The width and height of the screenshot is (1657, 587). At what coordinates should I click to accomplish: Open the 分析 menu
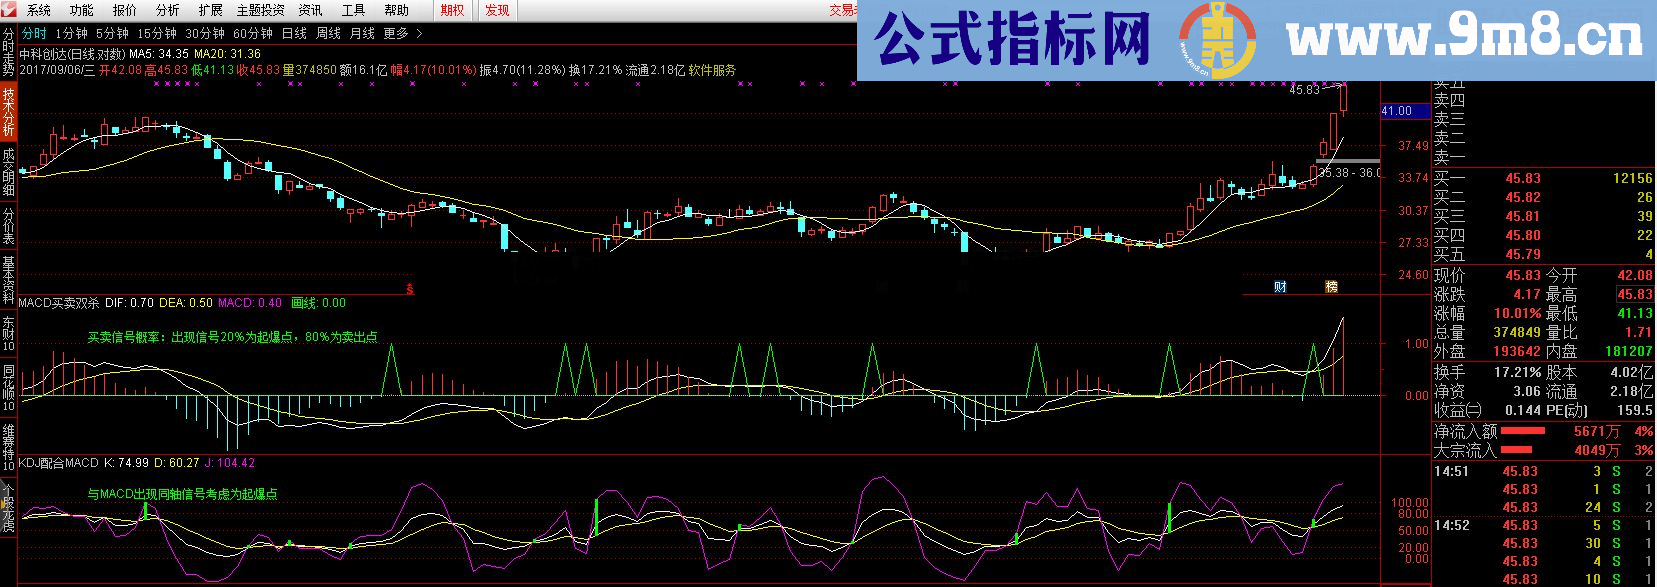[x=167, y=10]
